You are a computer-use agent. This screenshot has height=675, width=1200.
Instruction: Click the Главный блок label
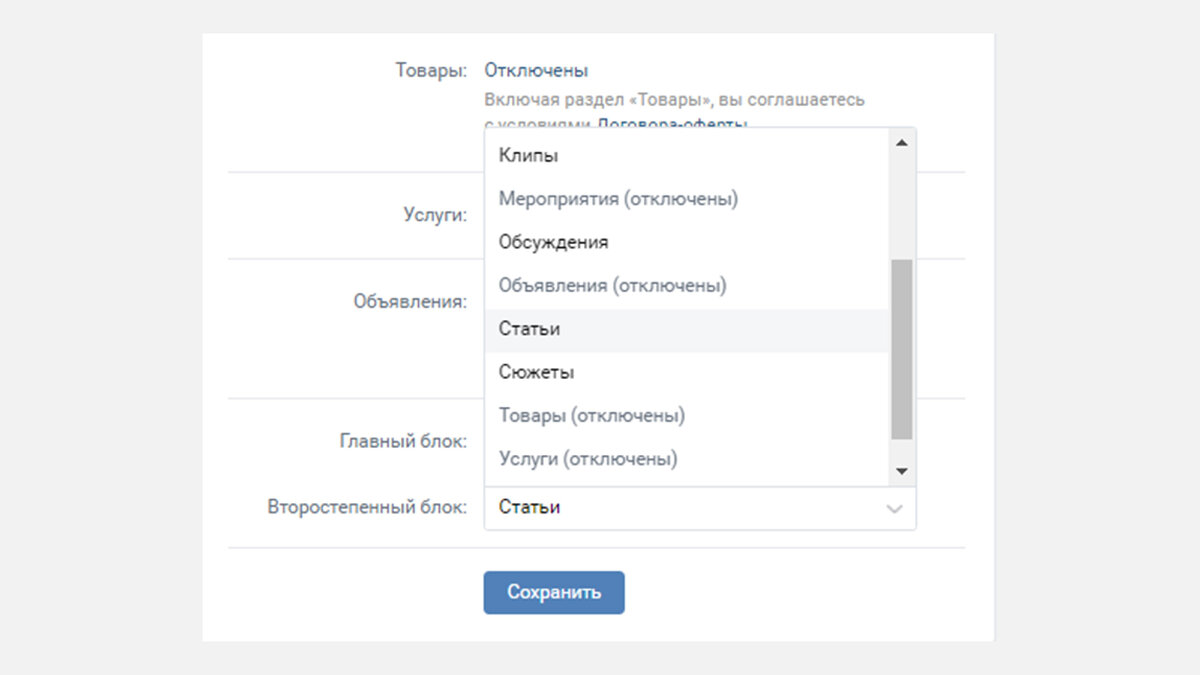coord(403,441)
